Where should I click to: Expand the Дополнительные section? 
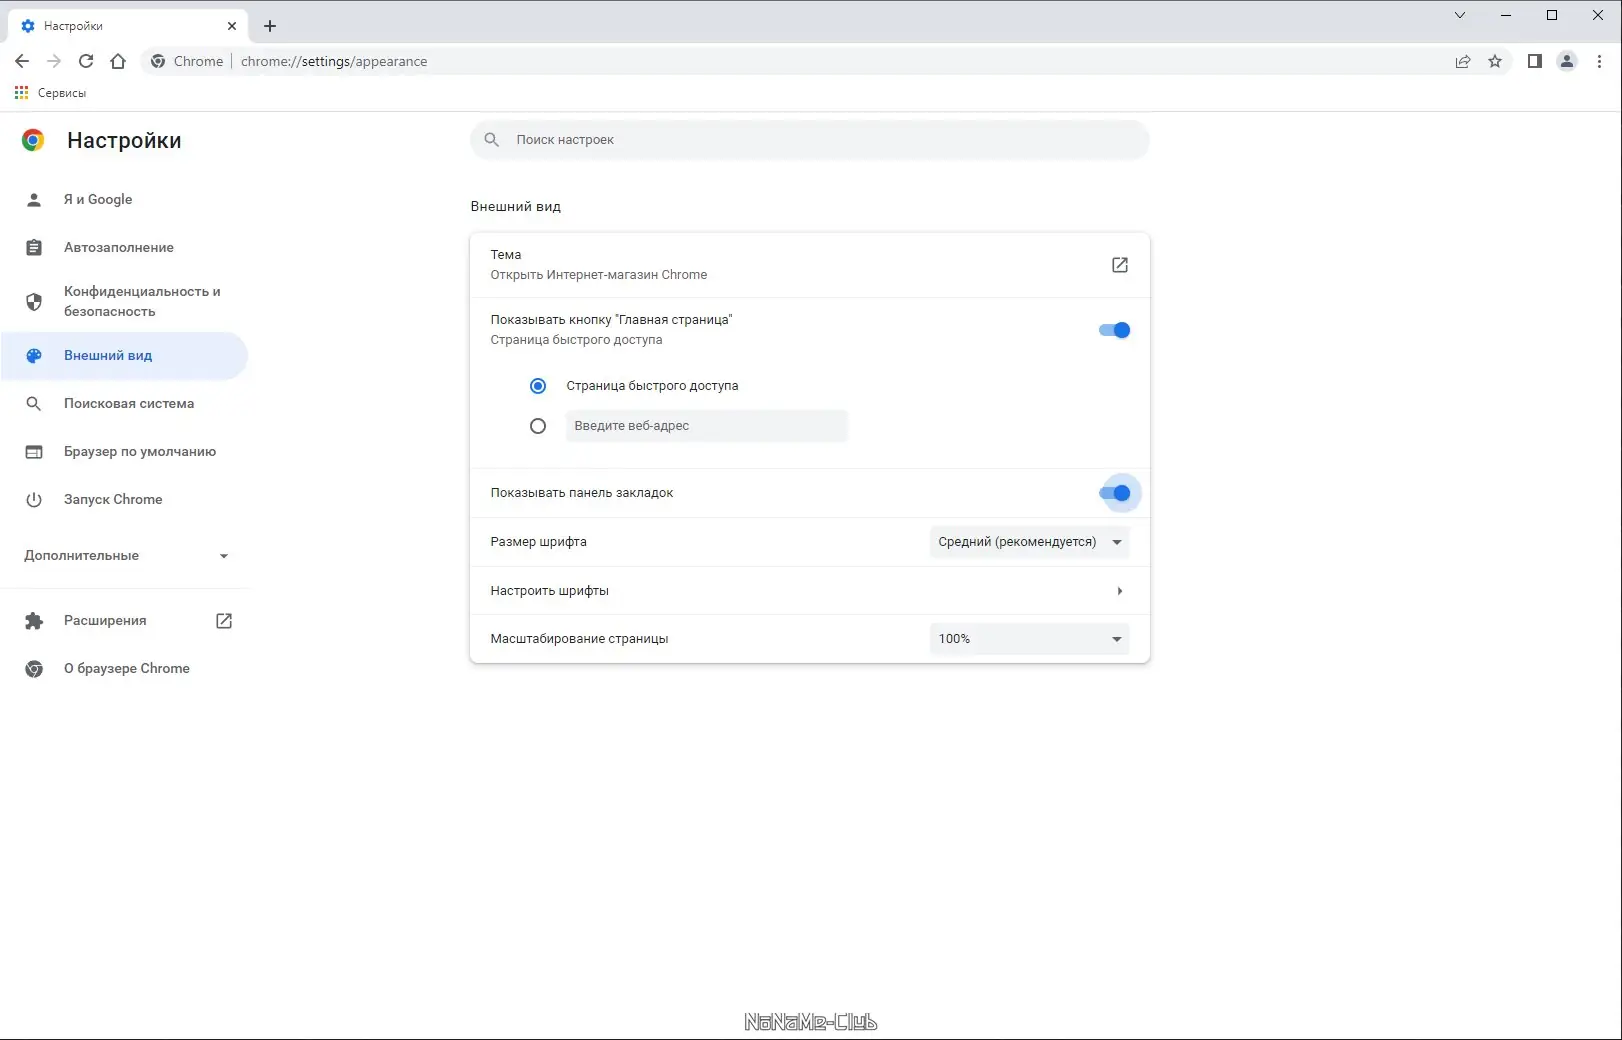point(126,555)
